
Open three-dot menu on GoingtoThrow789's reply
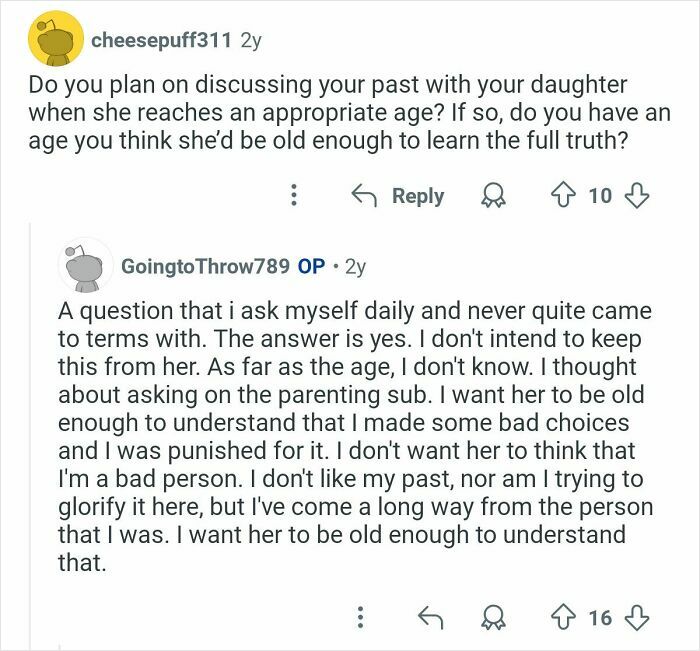tap(359, 617)
